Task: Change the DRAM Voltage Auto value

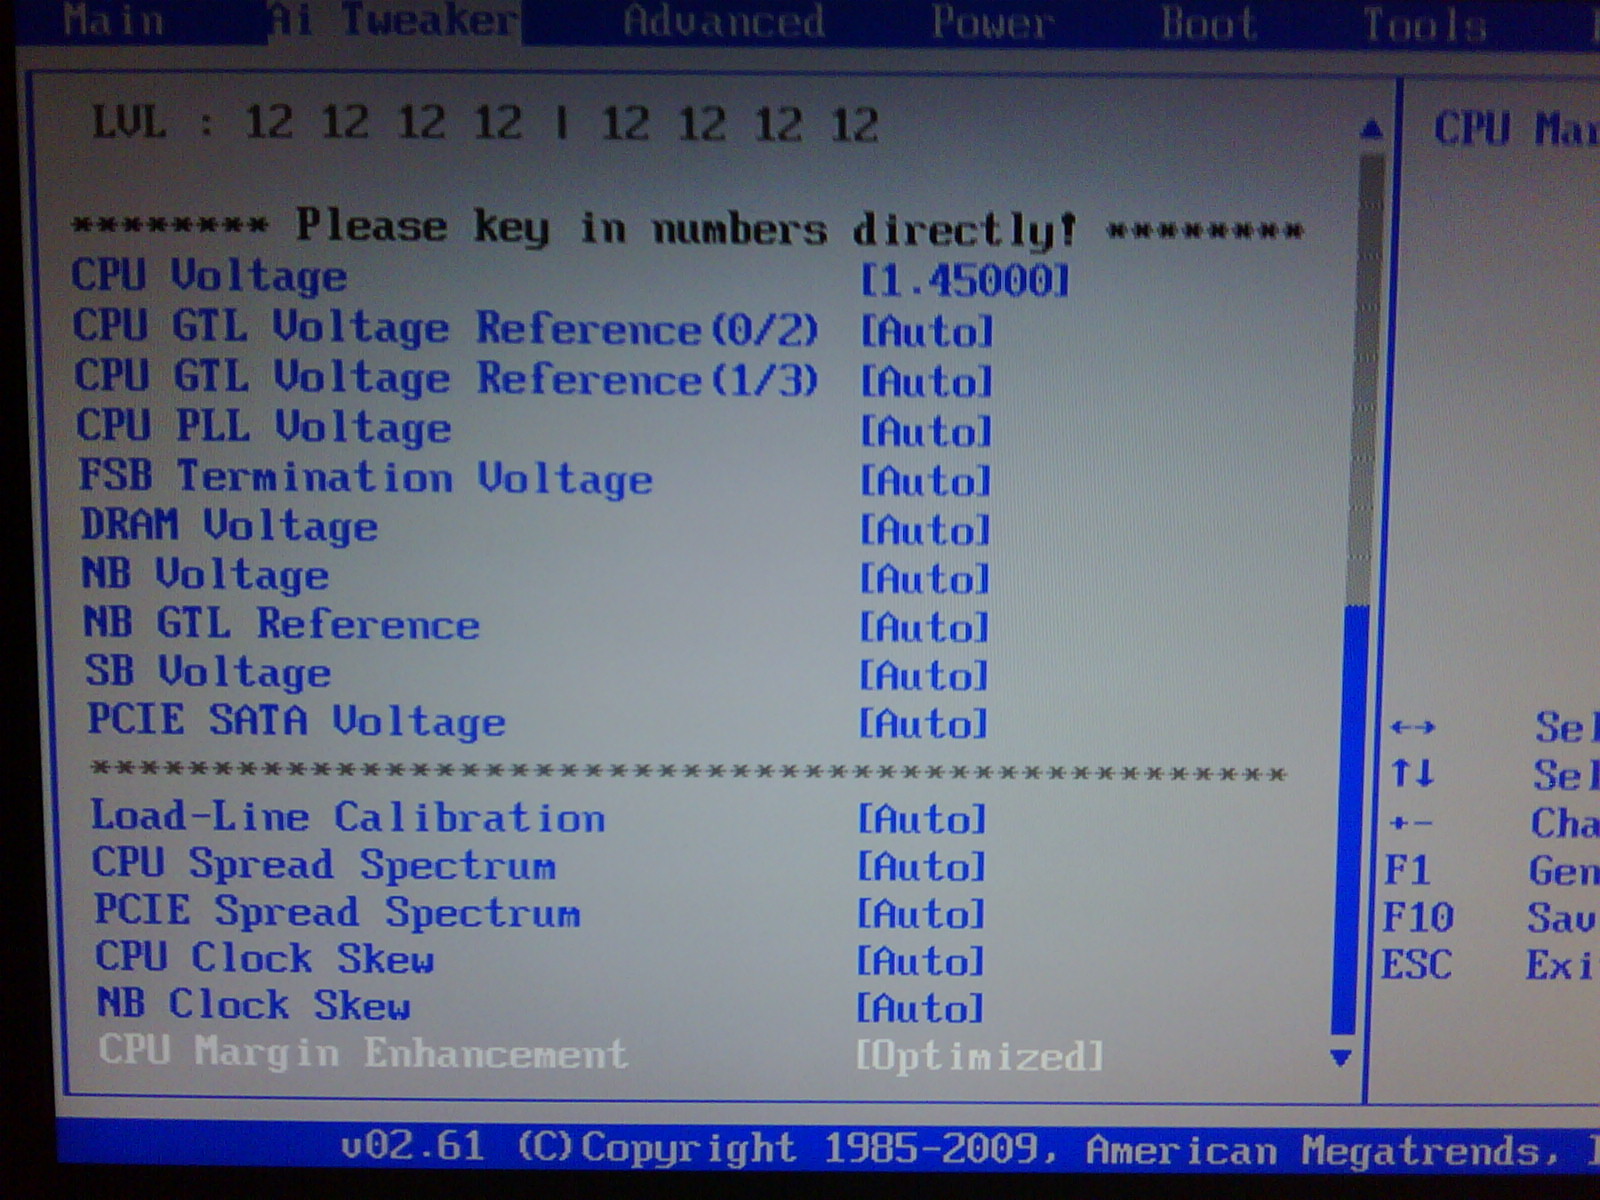Action: [x=925, y=529]
